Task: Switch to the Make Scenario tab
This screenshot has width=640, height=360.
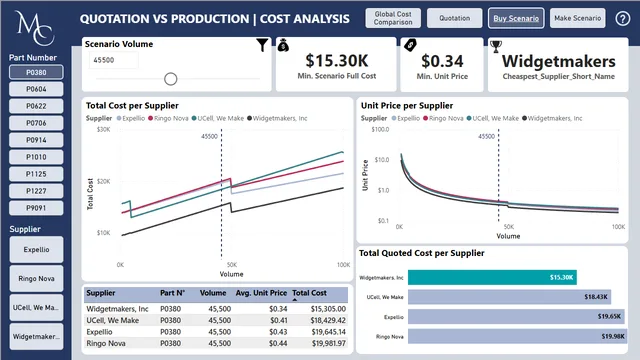Action: (x=577, y=18)
